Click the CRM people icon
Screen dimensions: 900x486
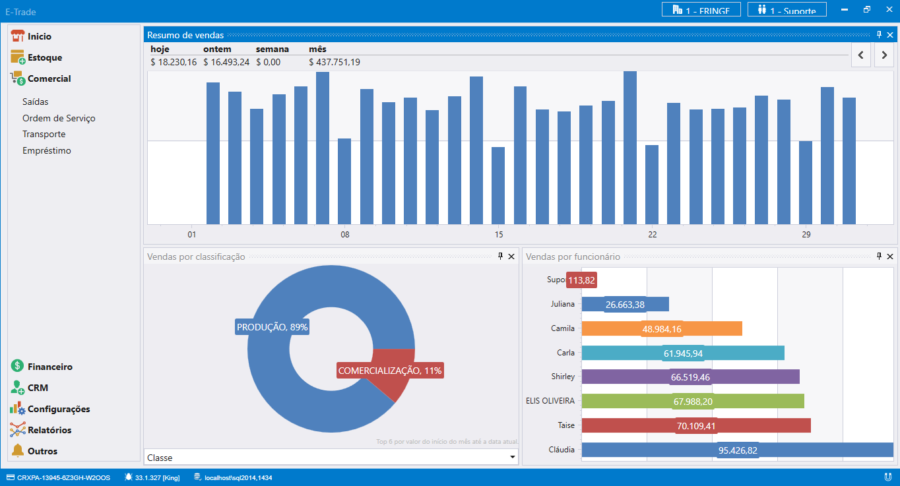click(x=17, y=388)
